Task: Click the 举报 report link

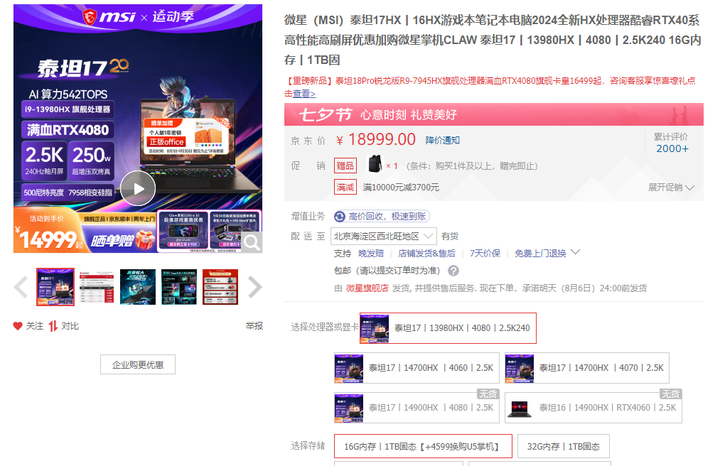Action: pyautogui.click(x=254, y=326)
